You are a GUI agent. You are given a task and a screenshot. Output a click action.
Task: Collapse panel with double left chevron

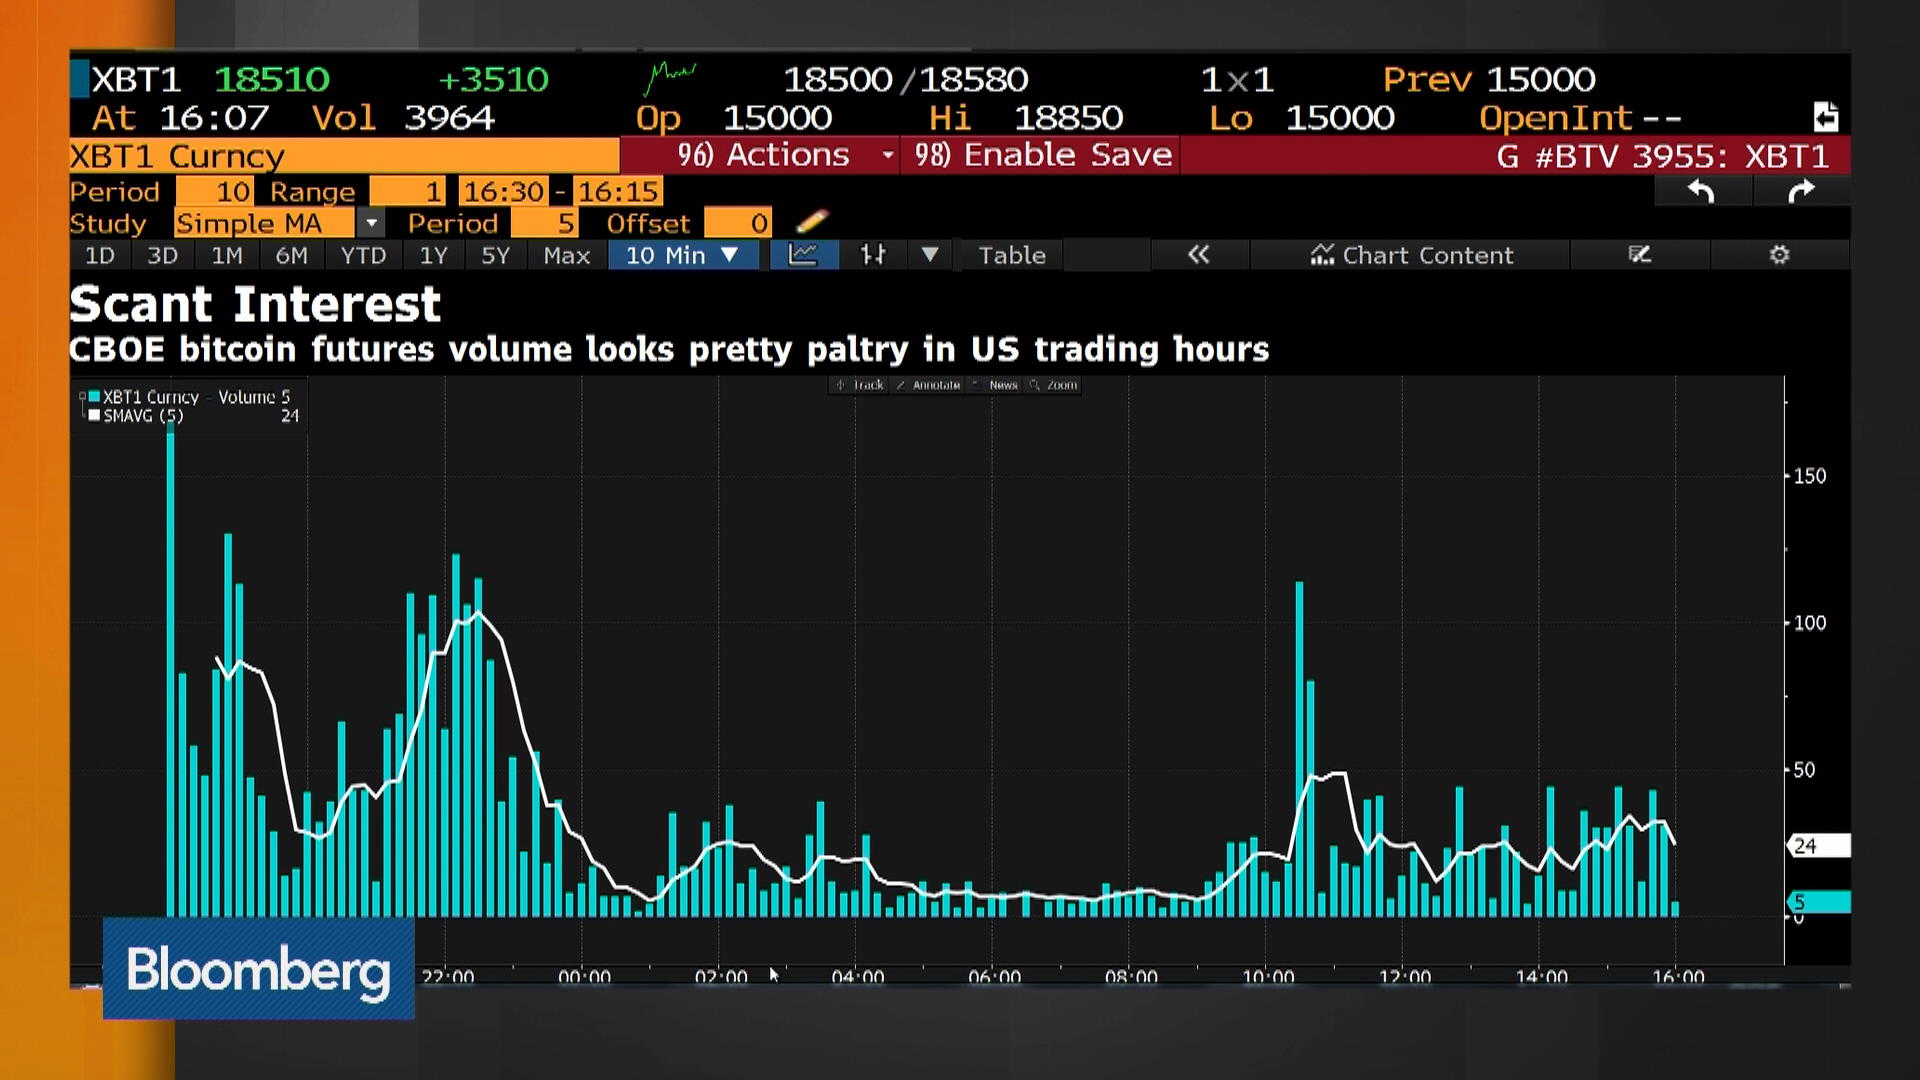click(1199, 255)
